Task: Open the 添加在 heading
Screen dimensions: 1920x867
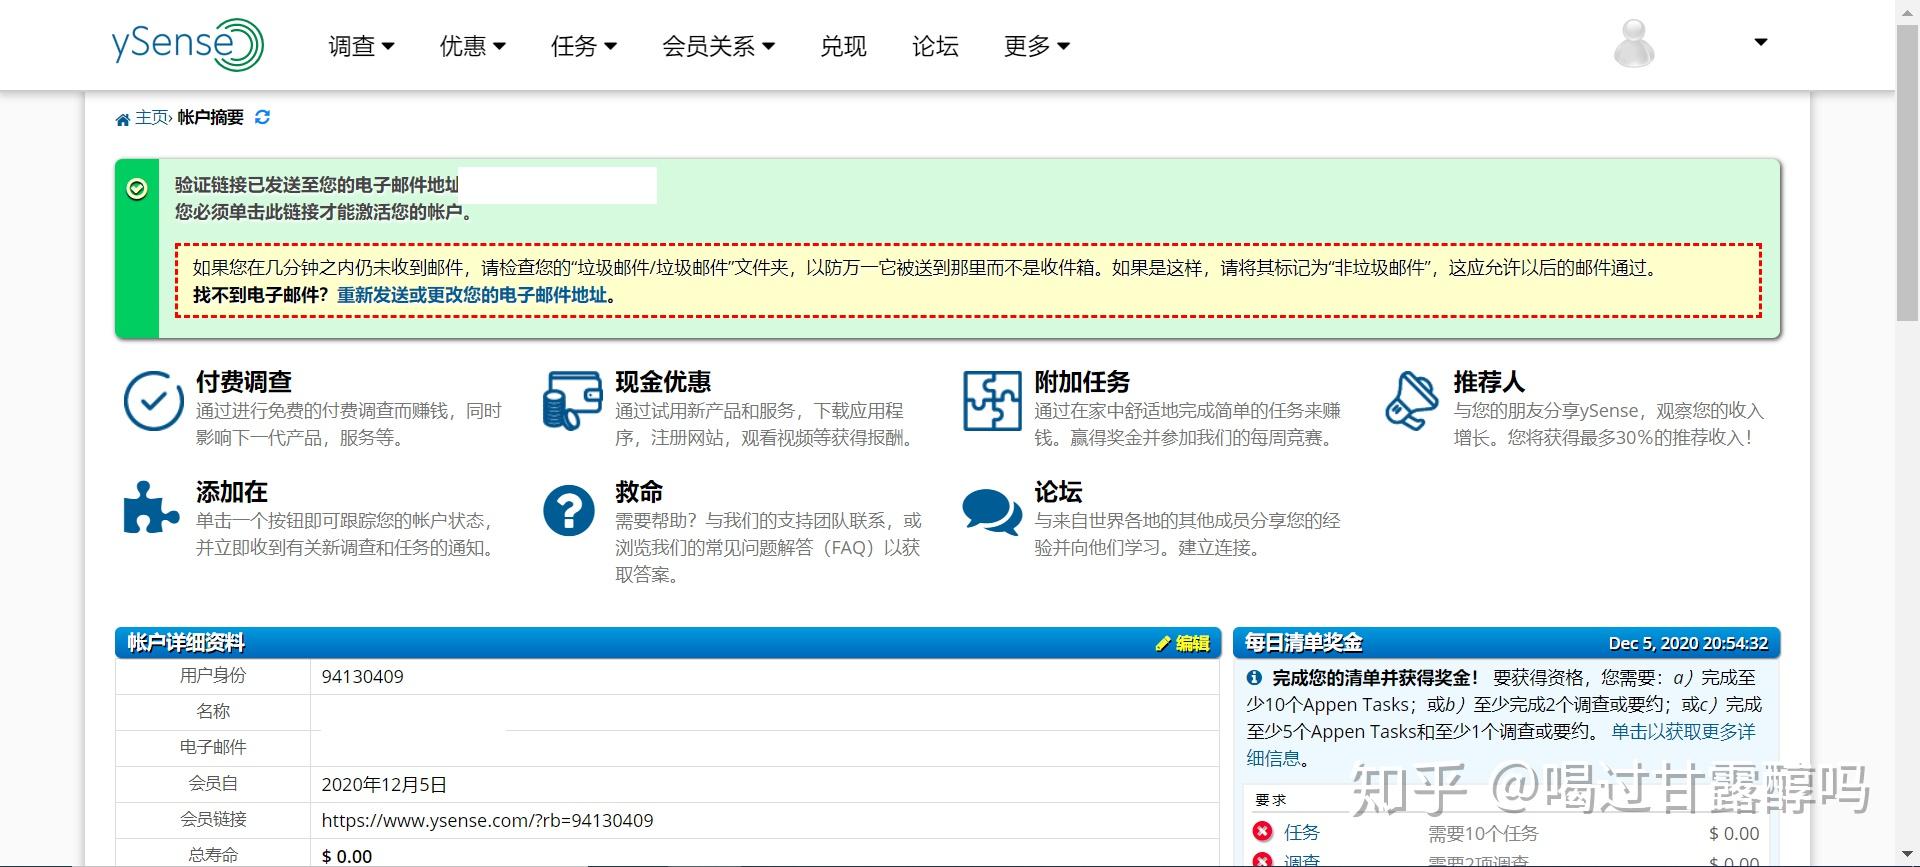Action: [232, 492]
